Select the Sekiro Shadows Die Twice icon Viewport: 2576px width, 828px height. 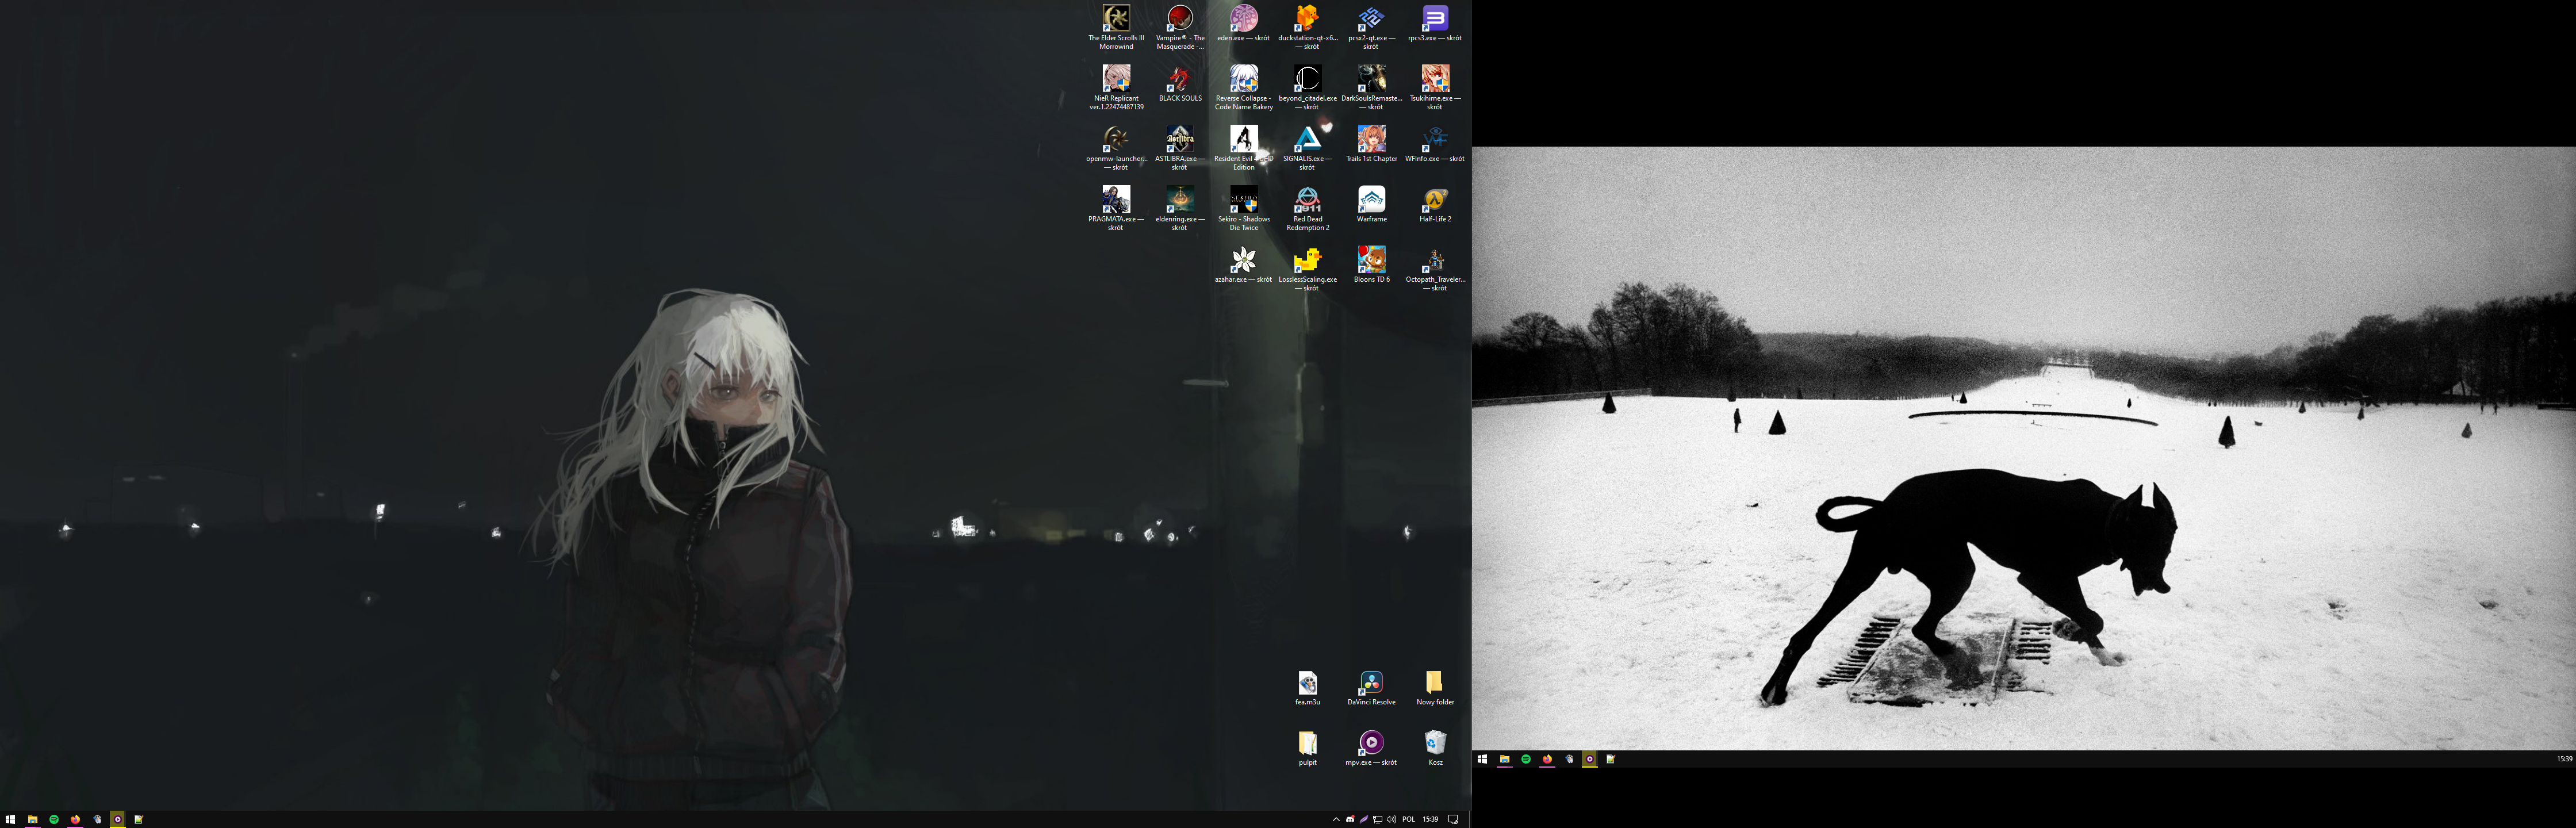[x=1244, y=208]
